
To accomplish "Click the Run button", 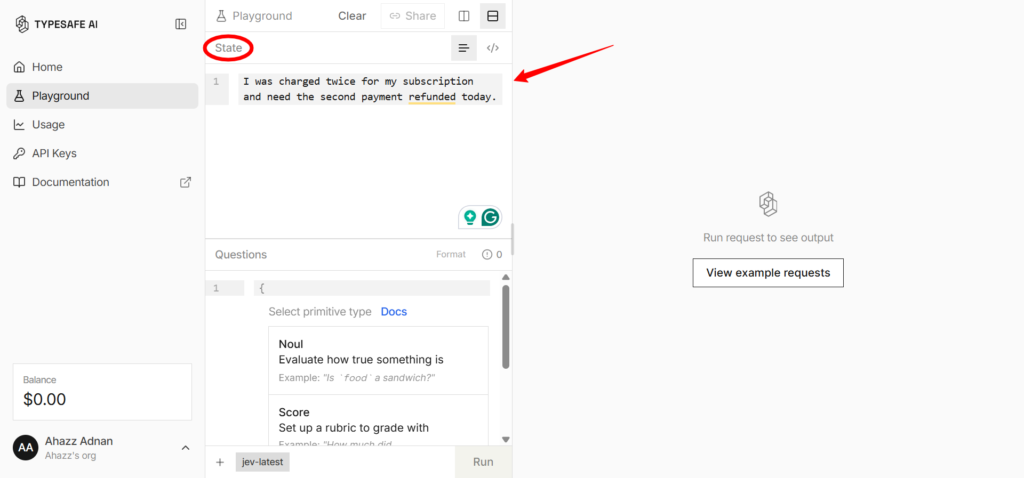I will 483,462.
